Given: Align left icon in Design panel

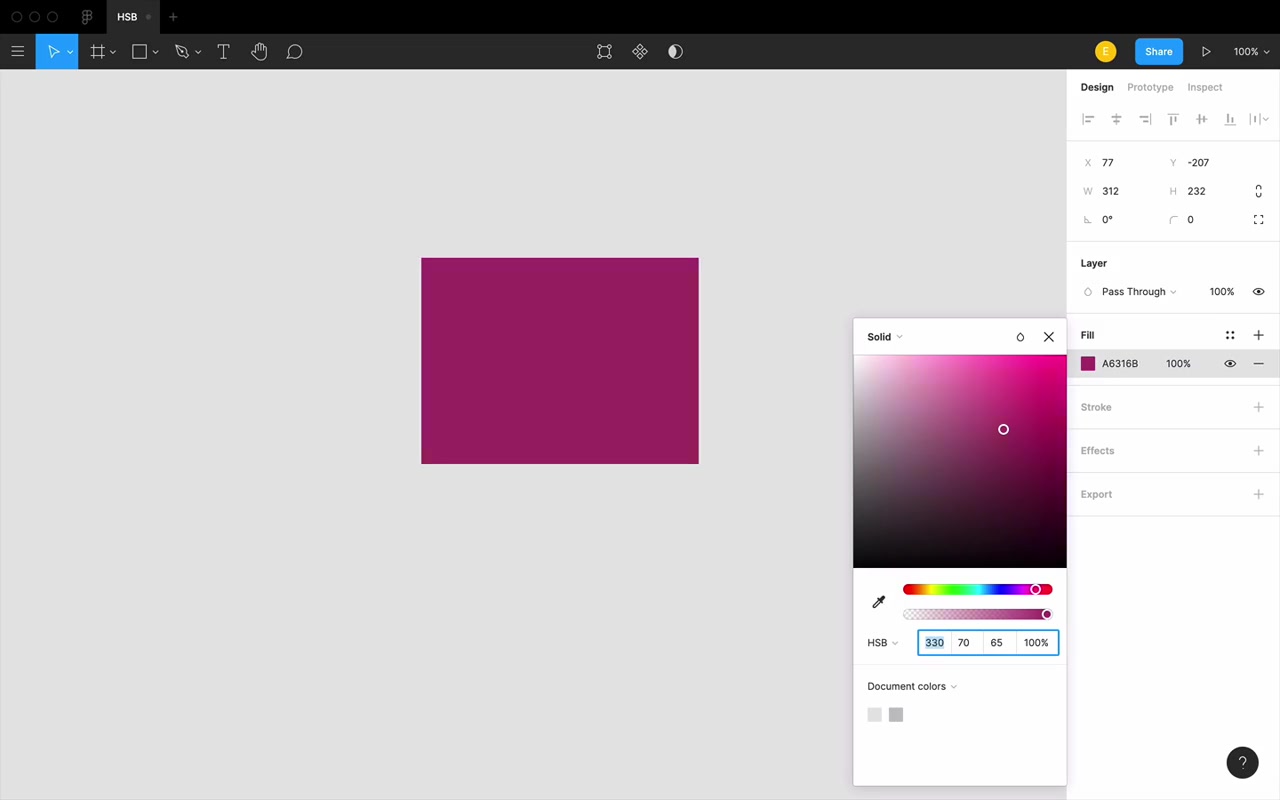Looking at the screenshot, I should coord(1088,119).
